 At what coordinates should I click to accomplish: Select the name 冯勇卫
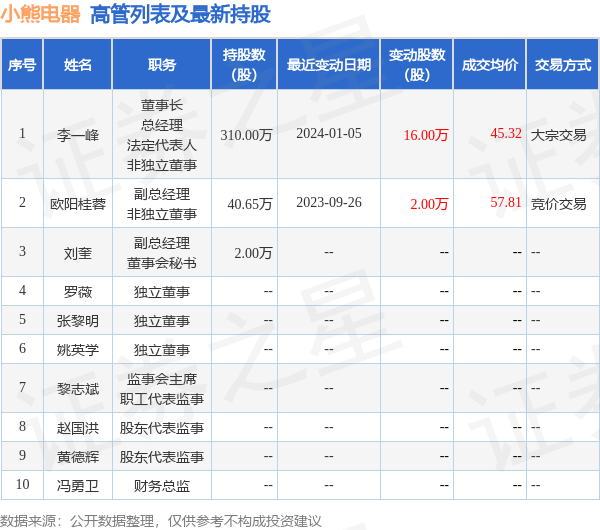[x=78, y=486]
